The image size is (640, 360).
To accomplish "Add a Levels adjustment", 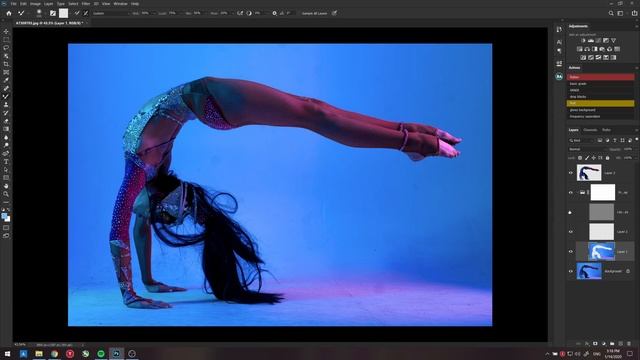I will pyautogui.click(x=591, y=40).
